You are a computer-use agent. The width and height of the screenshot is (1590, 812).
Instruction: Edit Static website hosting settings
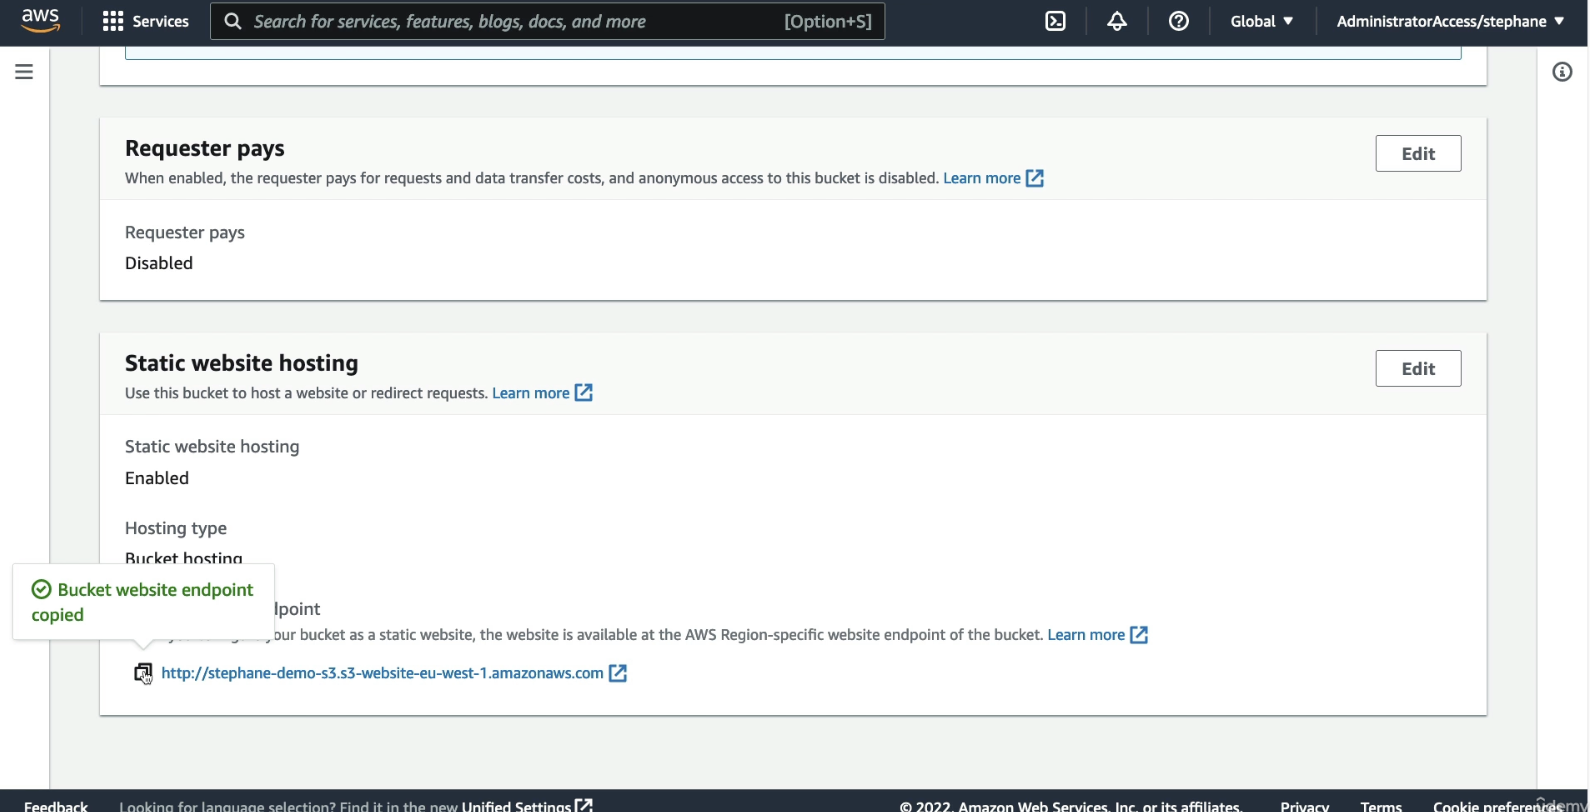[x=1418, y=368]
